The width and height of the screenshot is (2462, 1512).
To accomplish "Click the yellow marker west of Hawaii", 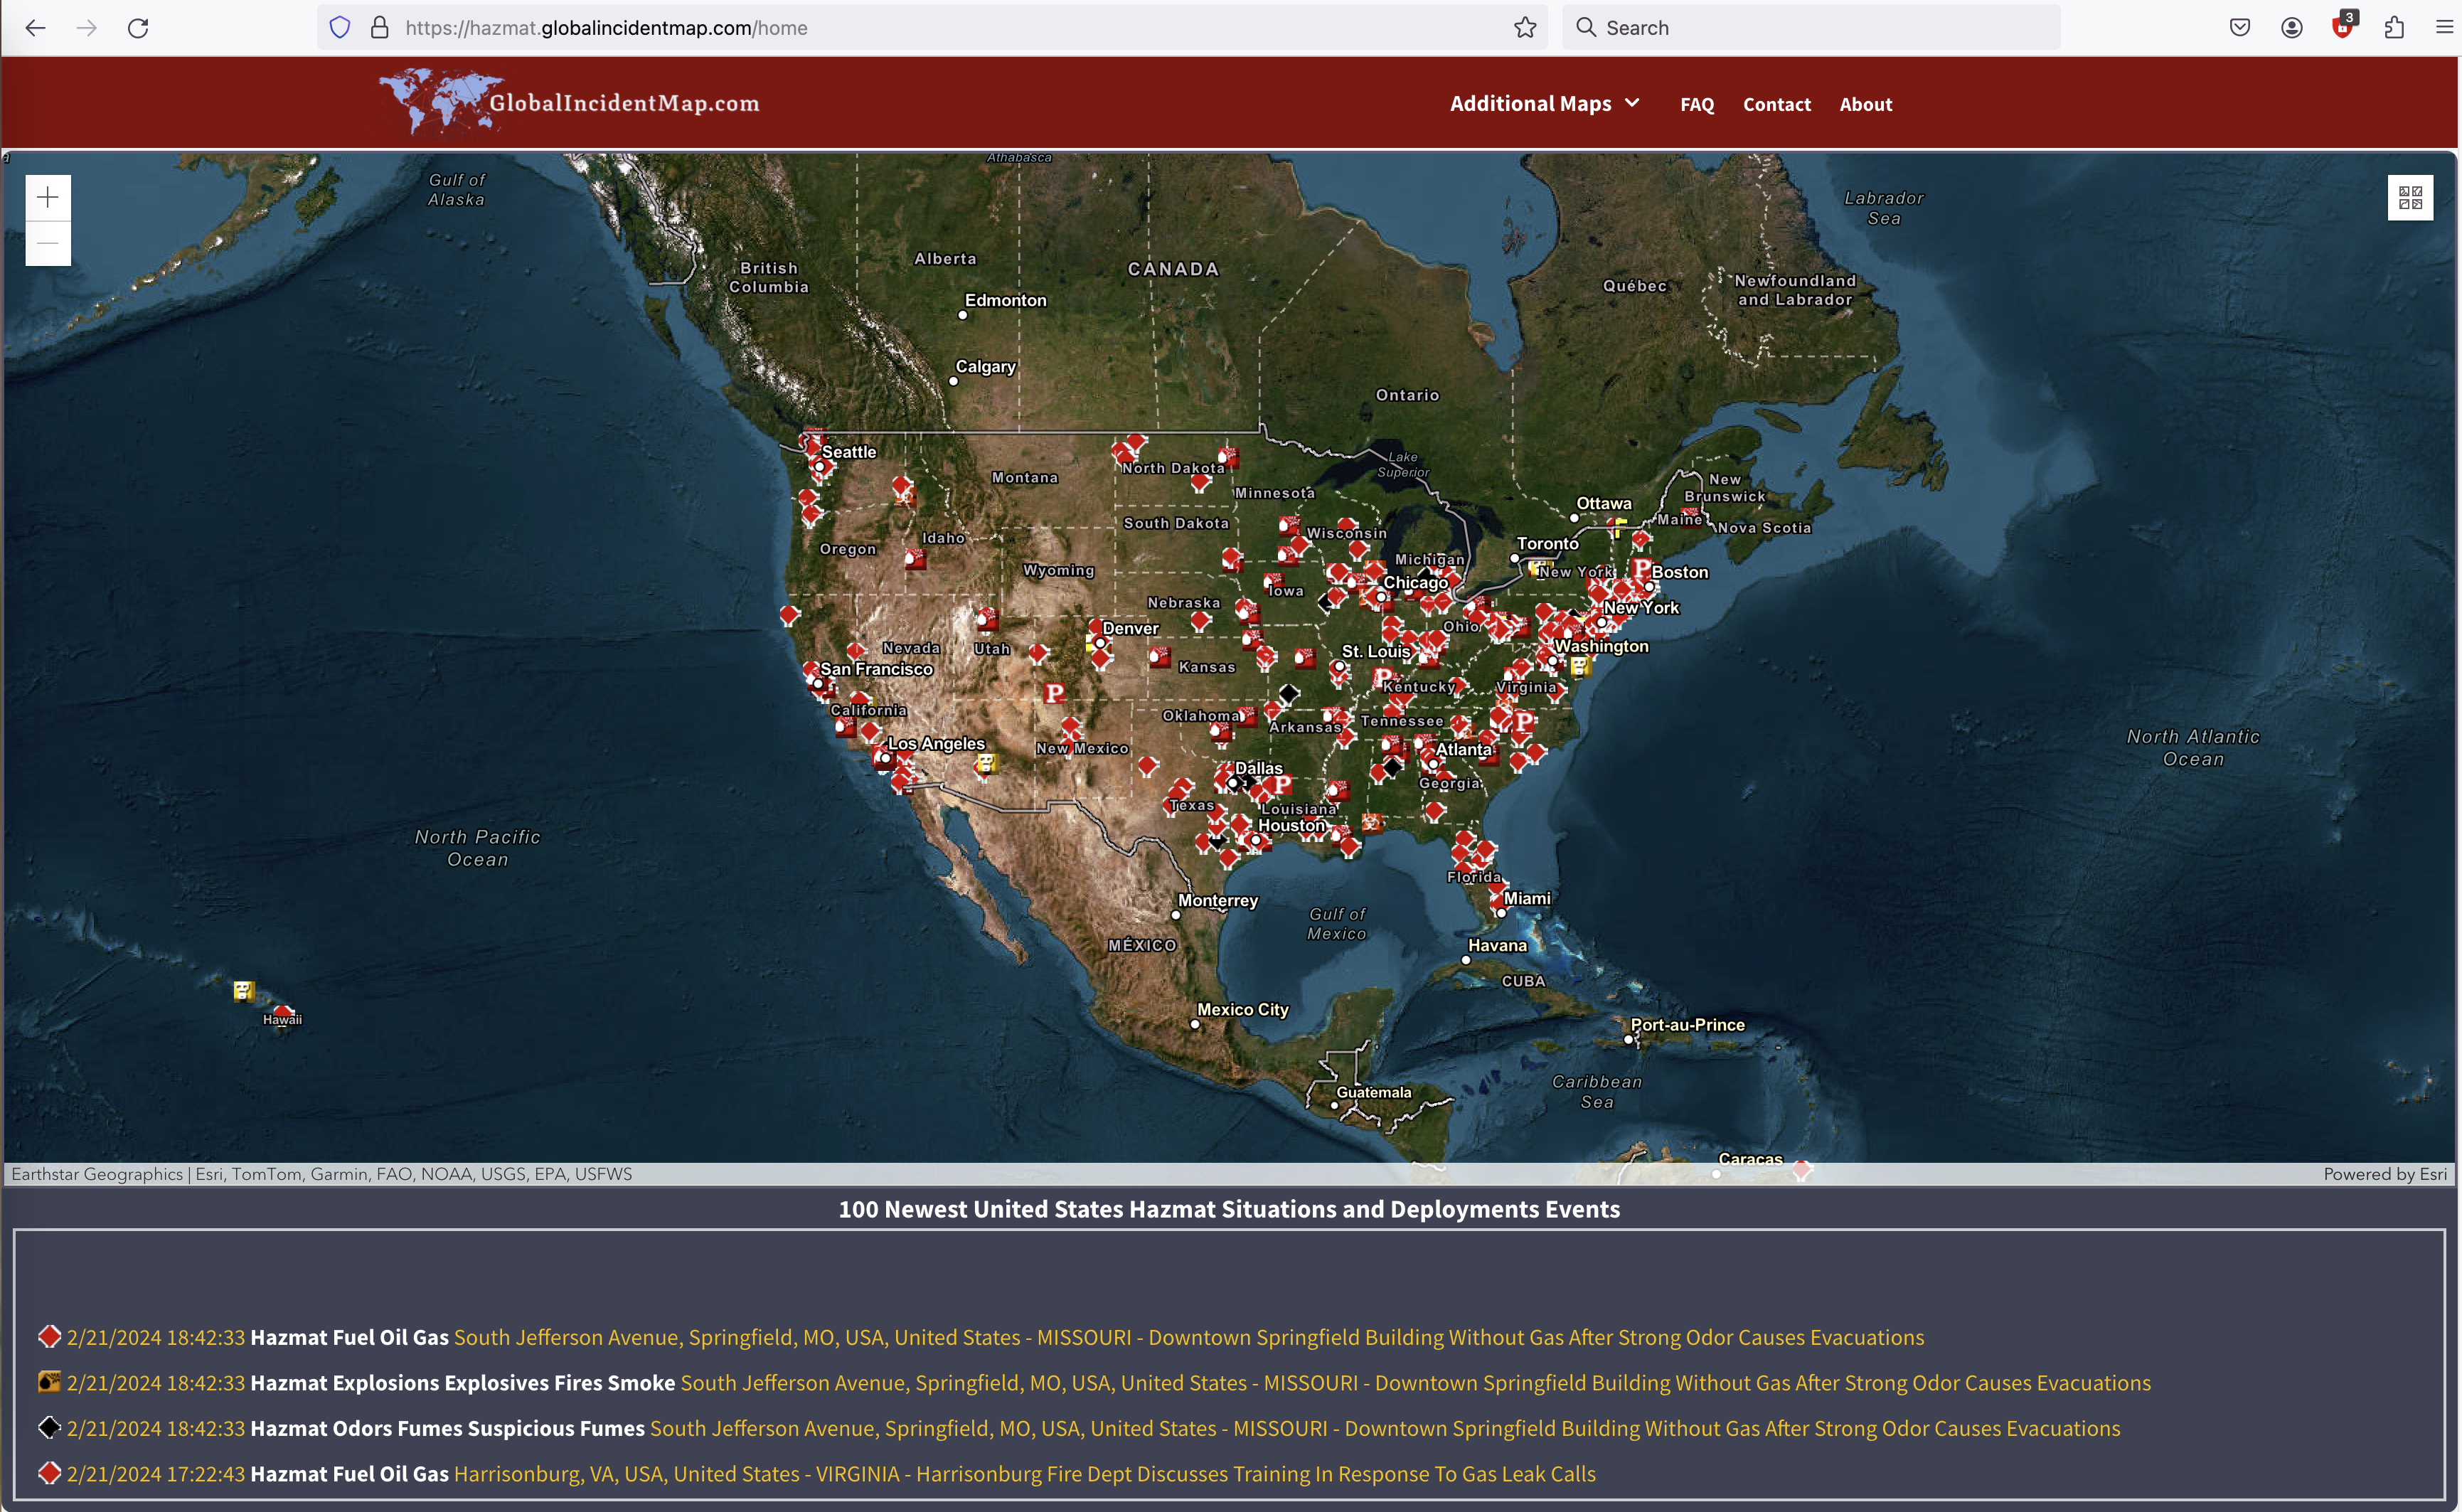I will coord(243,991).
